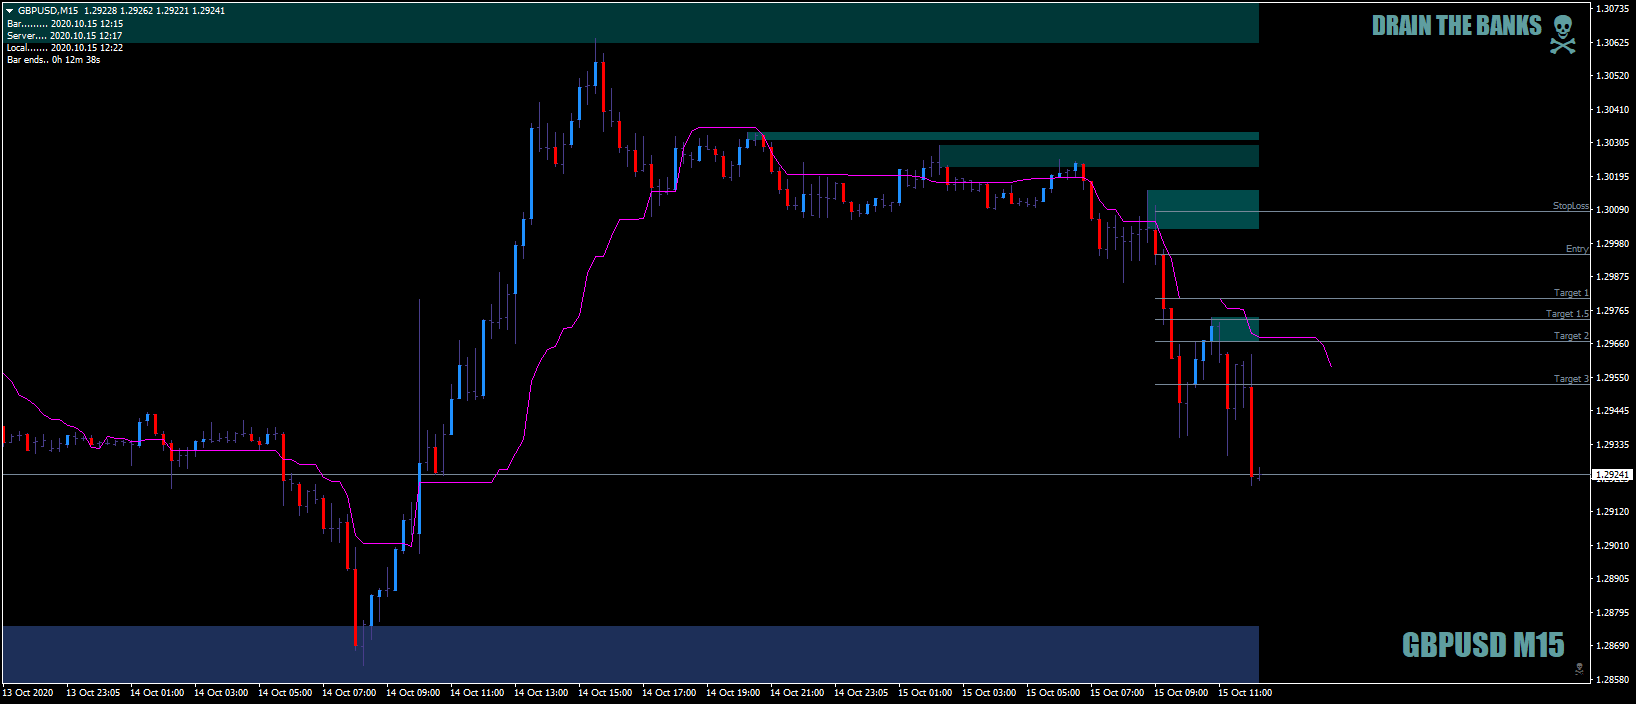The height and width of the screenshot is (704, 1636).
Task: Click price scale value 1.29445
Action: click(x=1612, y=411)
